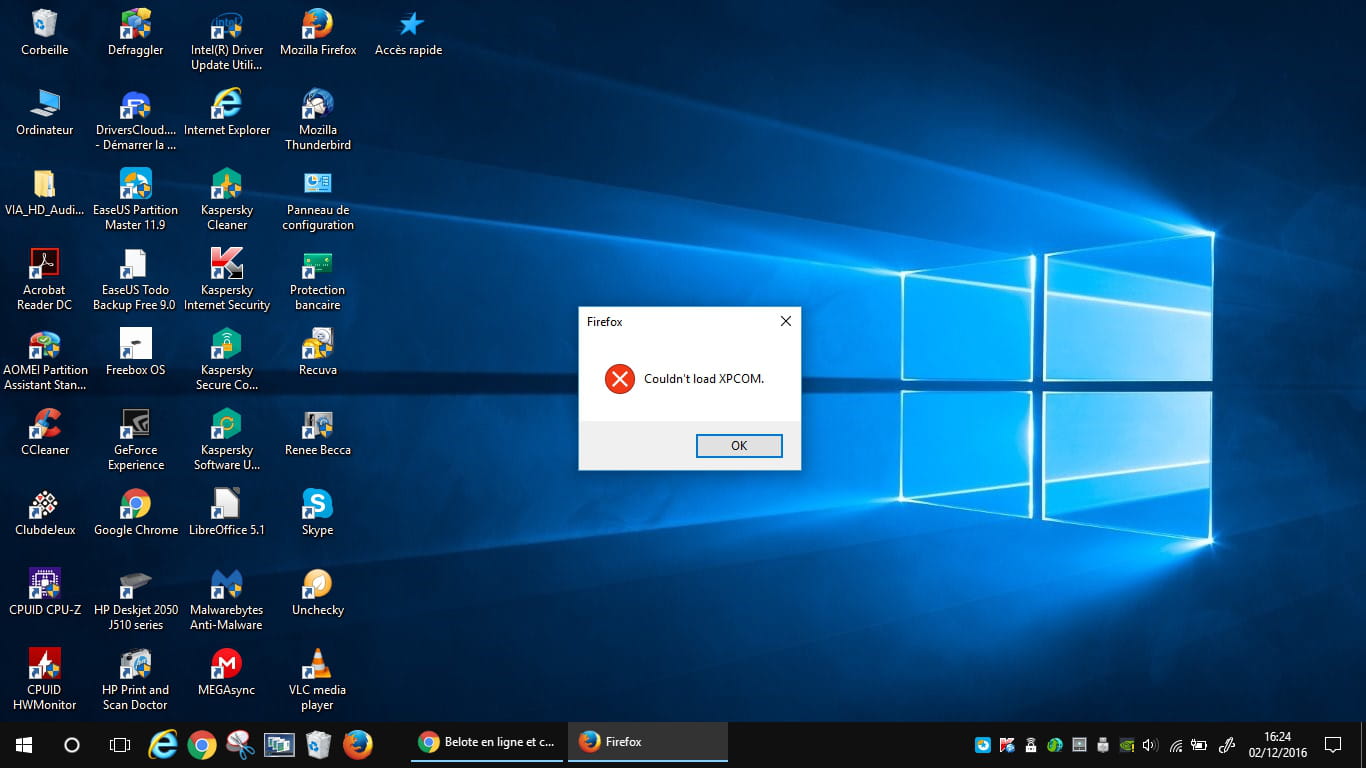Select EaseUS Partition Master 11.9 shortcut
The width and height of the screenshot is (1366, 768).
tap(136, 201)
